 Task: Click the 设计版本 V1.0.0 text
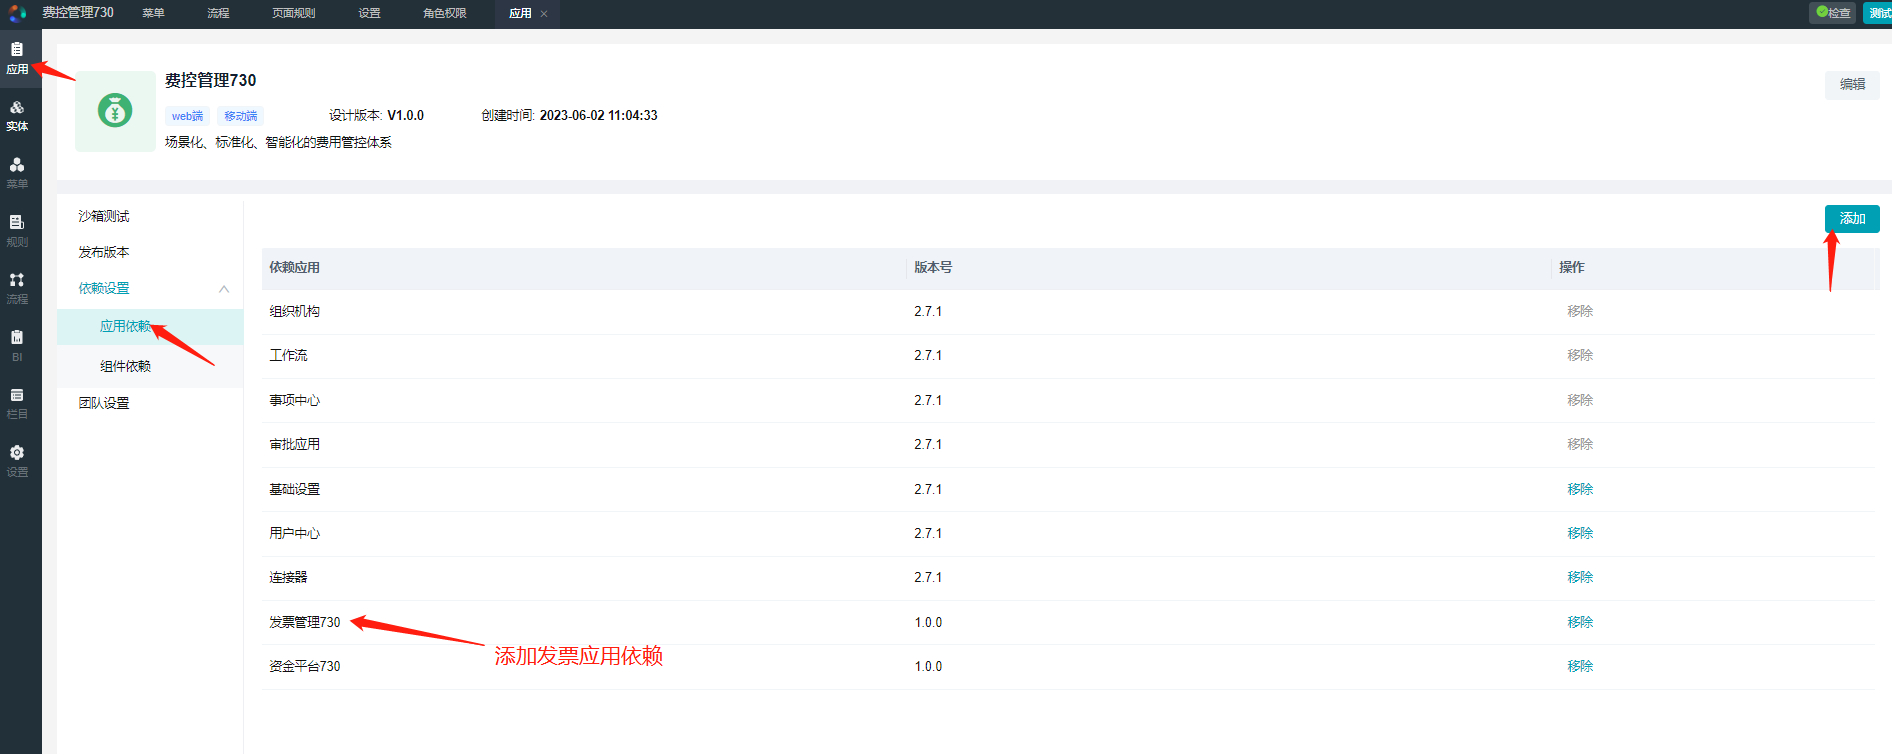click(x=376, y=115)
